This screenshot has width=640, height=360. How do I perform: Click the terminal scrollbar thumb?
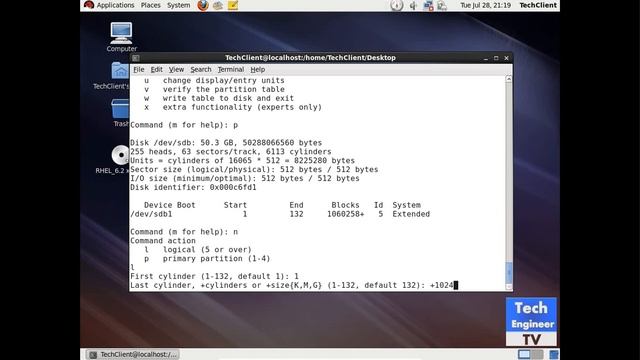click(509, 272)
